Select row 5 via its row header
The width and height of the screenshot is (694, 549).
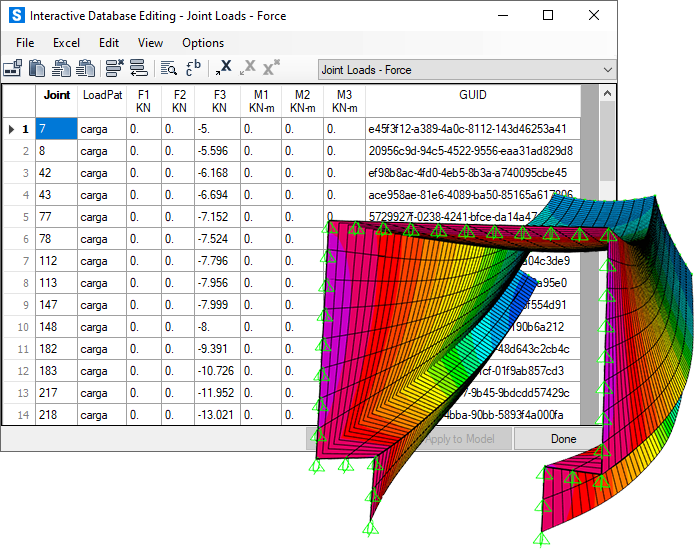(18, 217)
